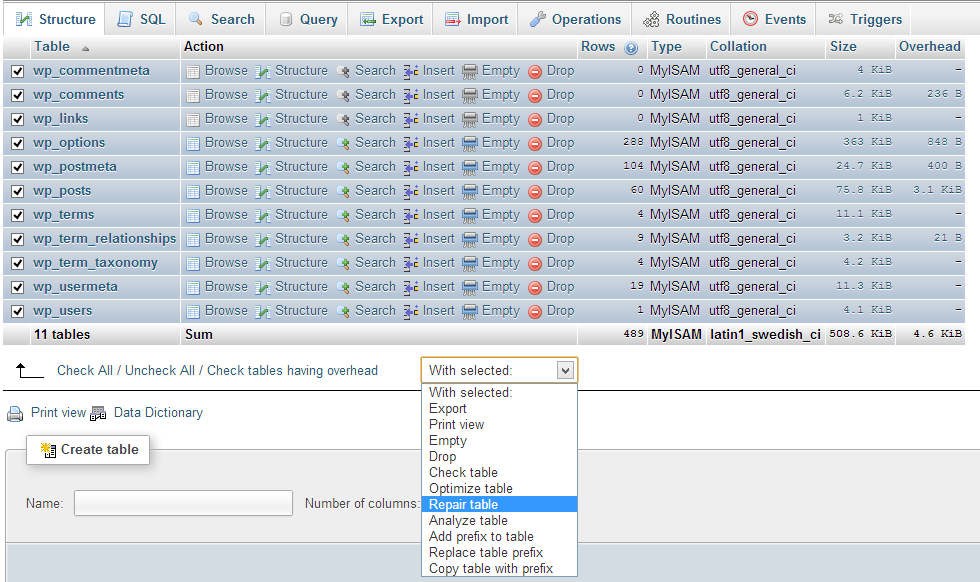Image resolution: width=980 pixels, height=582 pixels.
Task: Open the Data Dictionary link
Action: [157, 413]
